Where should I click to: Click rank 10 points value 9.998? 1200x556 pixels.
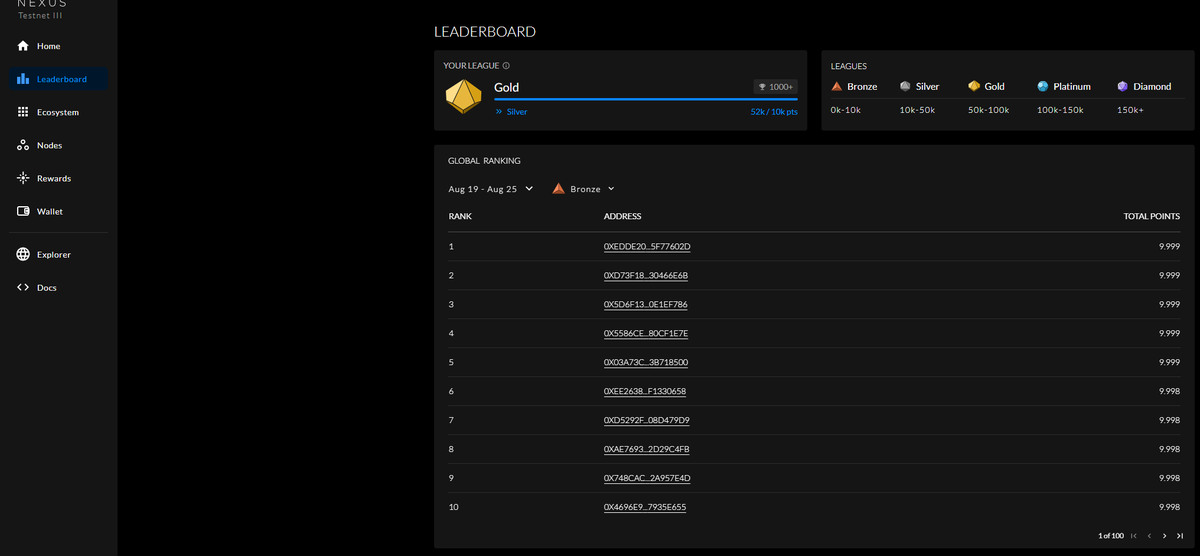[1169, 507]
